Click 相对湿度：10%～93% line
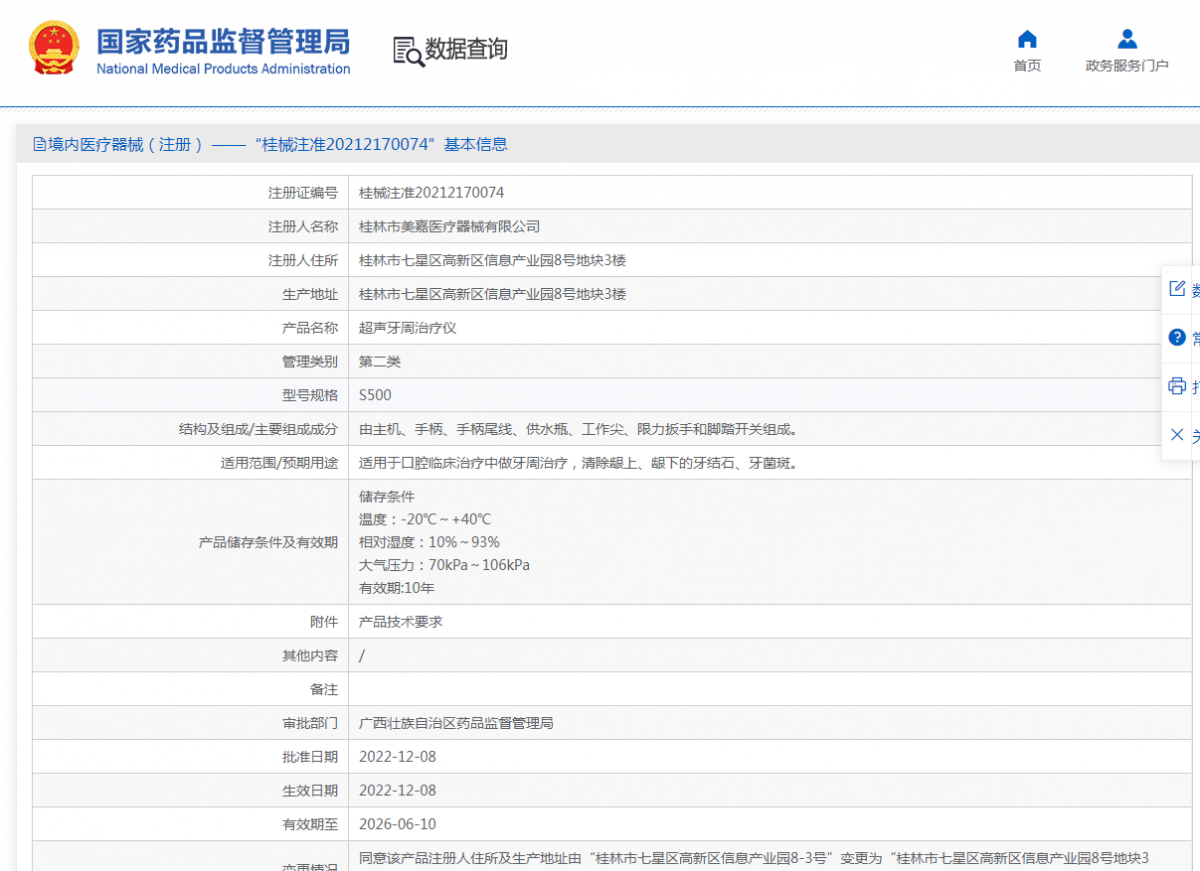 click(x=429, y=542)
